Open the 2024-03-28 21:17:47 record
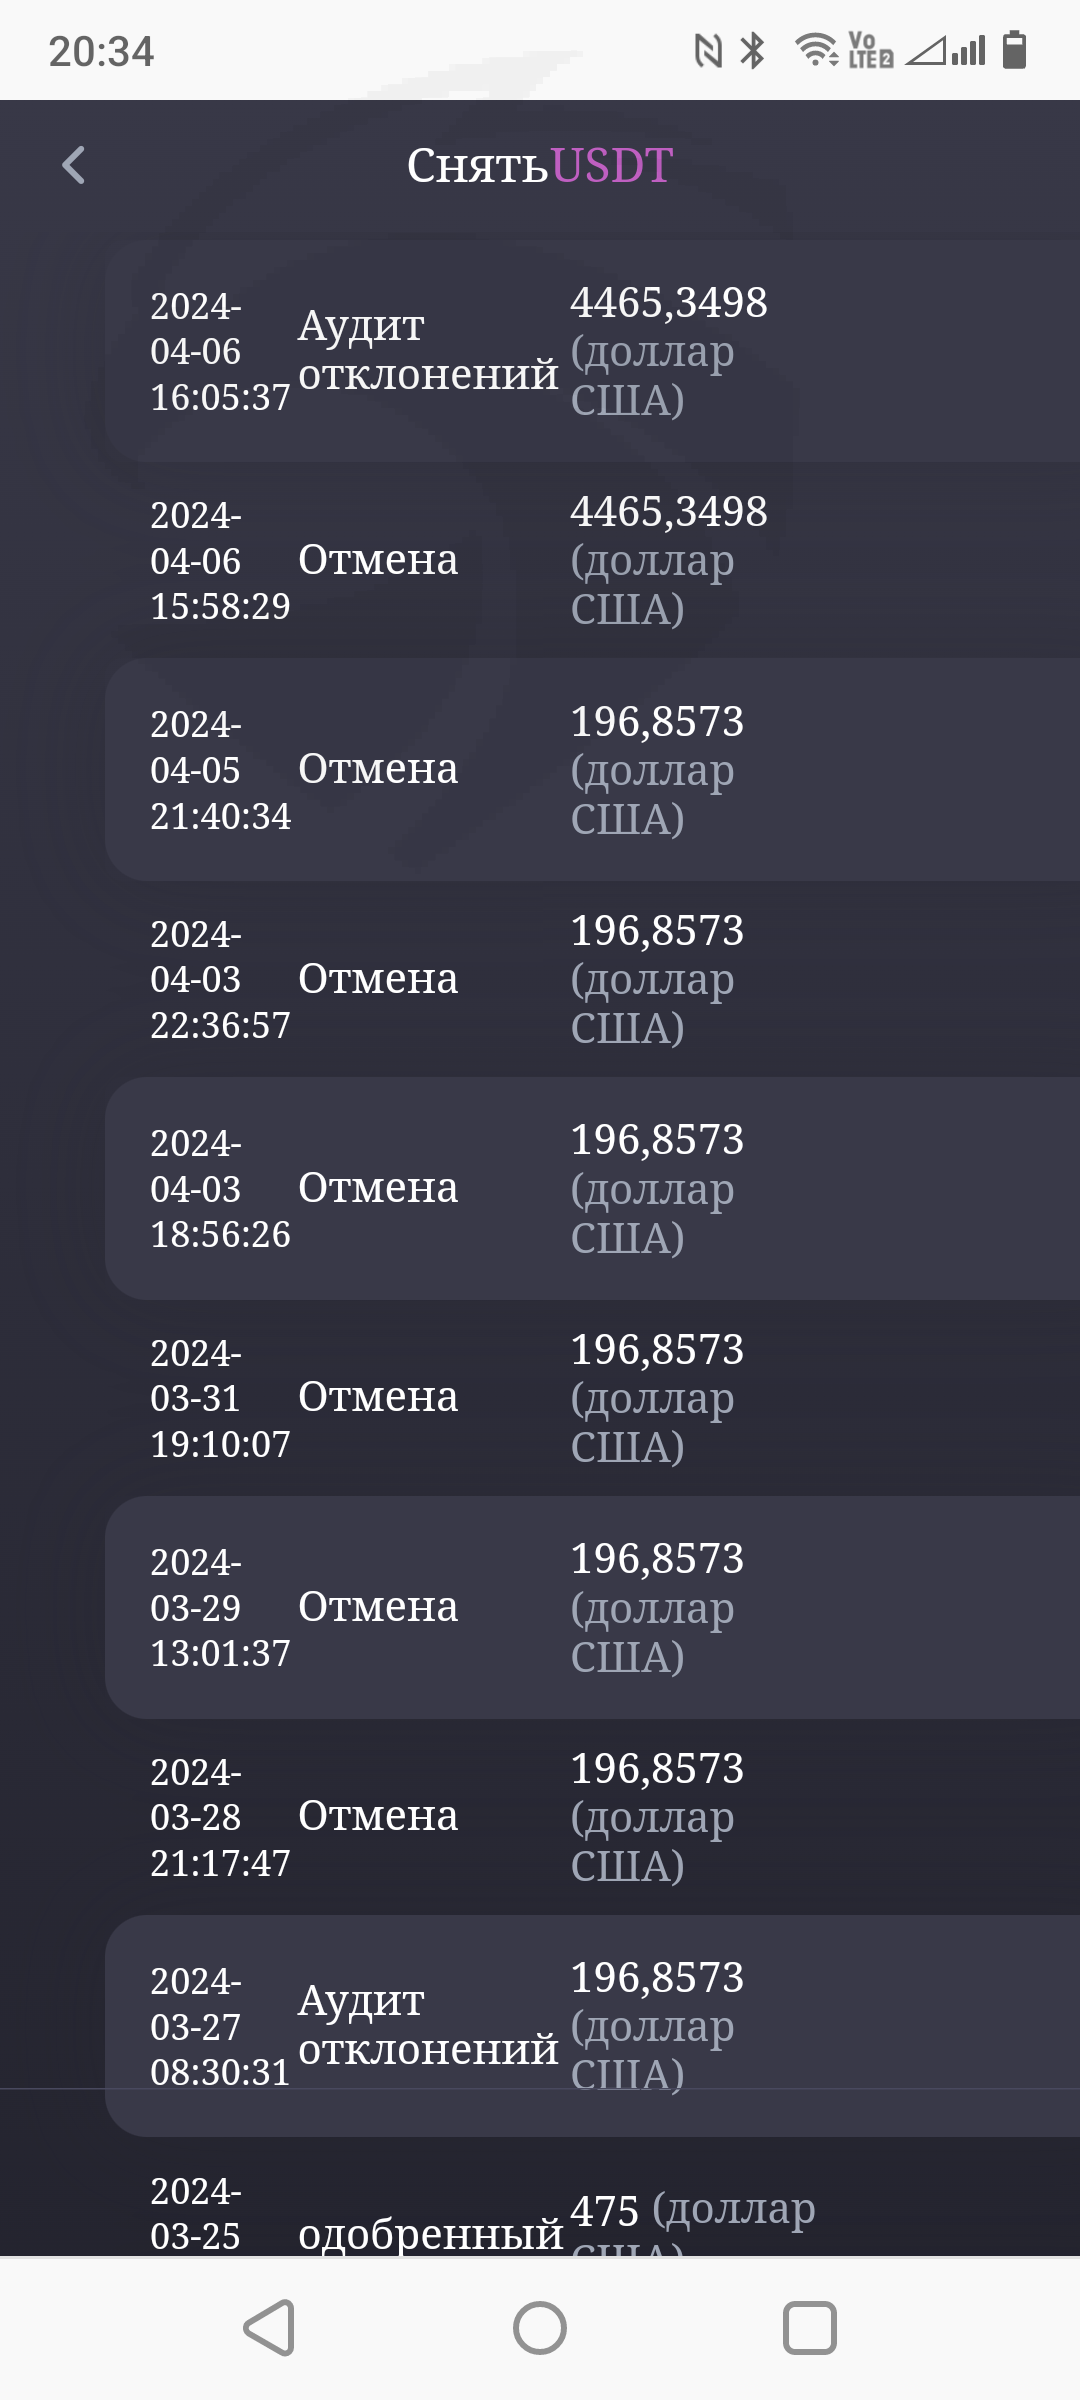This screenshot has height=2400, width=1080. pyautogui.click(x=592, y=1817)
